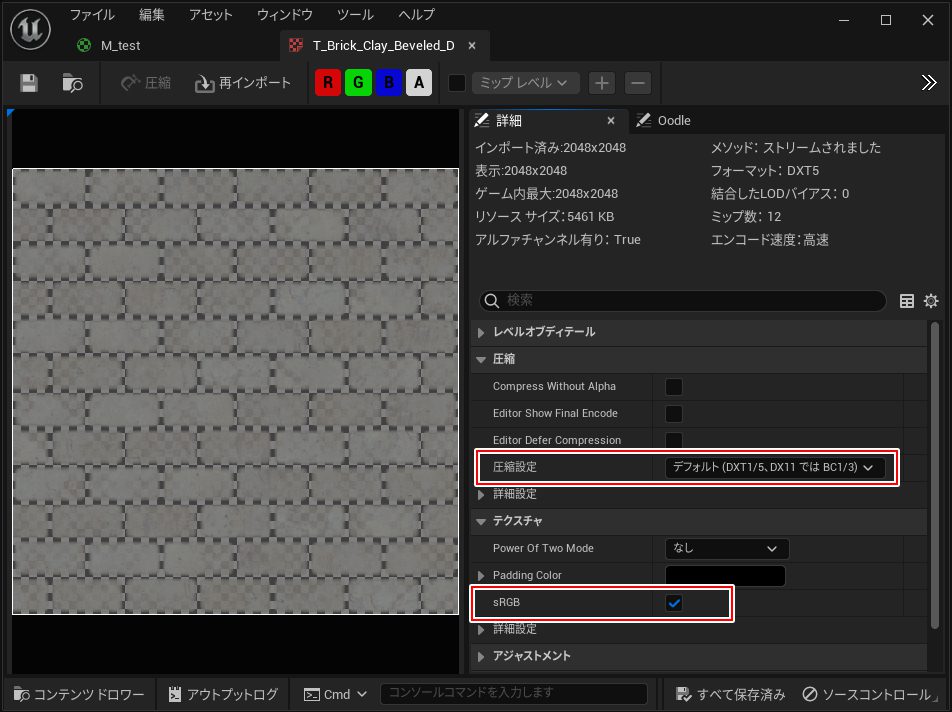Click the black Padding Color swatch

pos(725,576)
